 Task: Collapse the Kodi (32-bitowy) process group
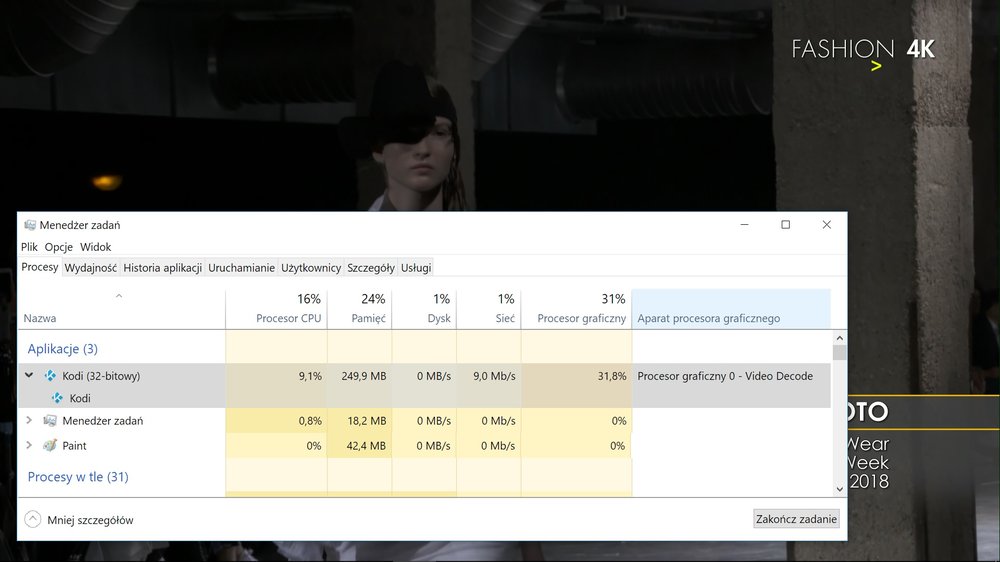29,376
